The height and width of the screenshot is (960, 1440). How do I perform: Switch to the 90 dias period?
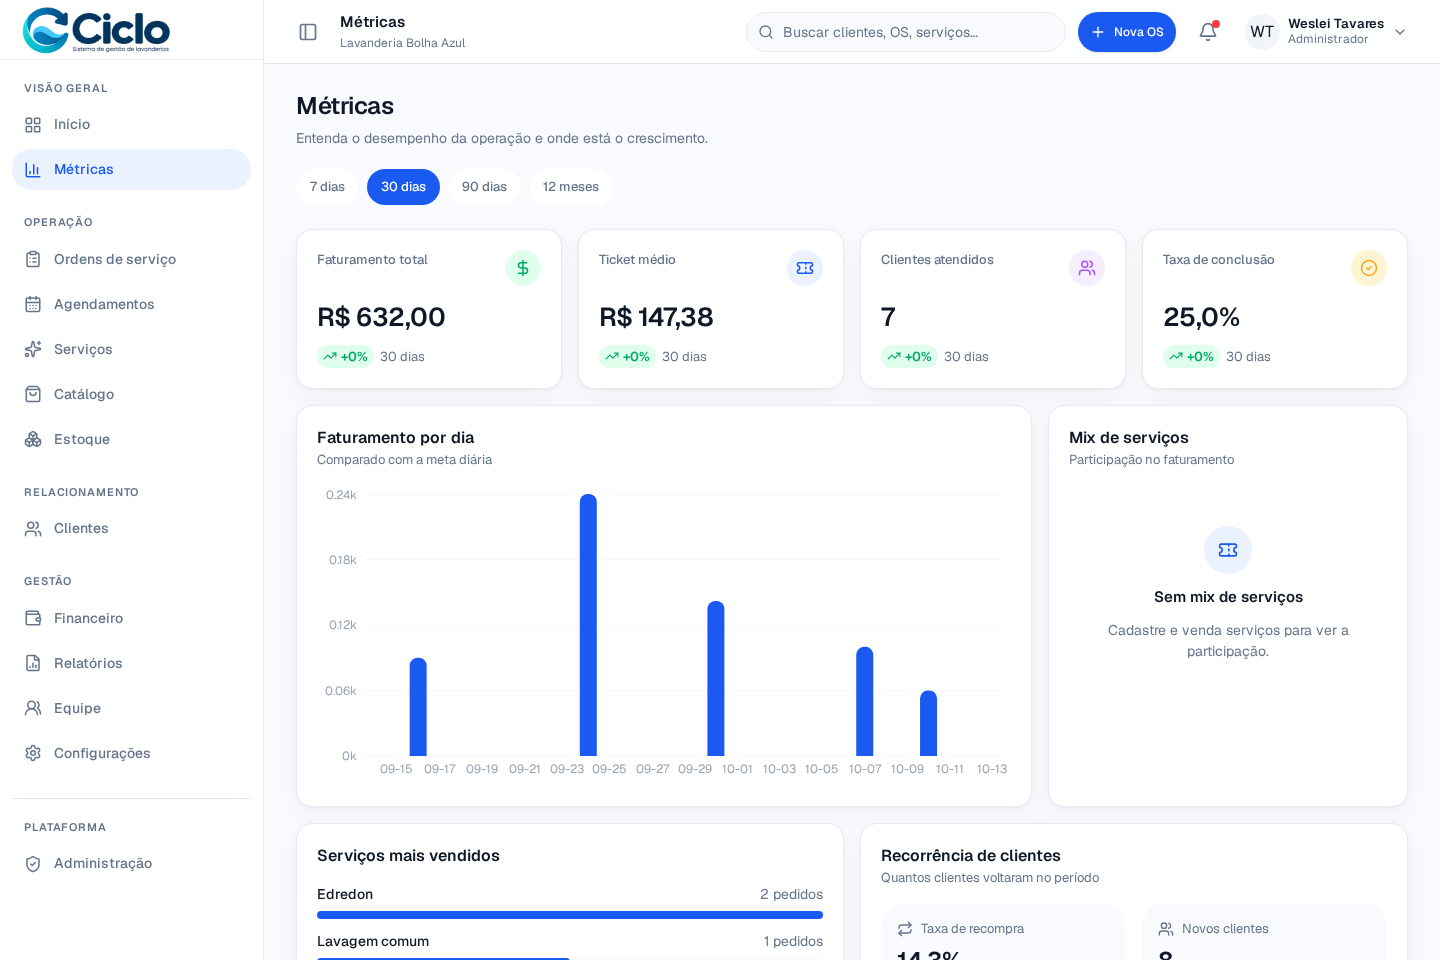(x=484, y=187)
